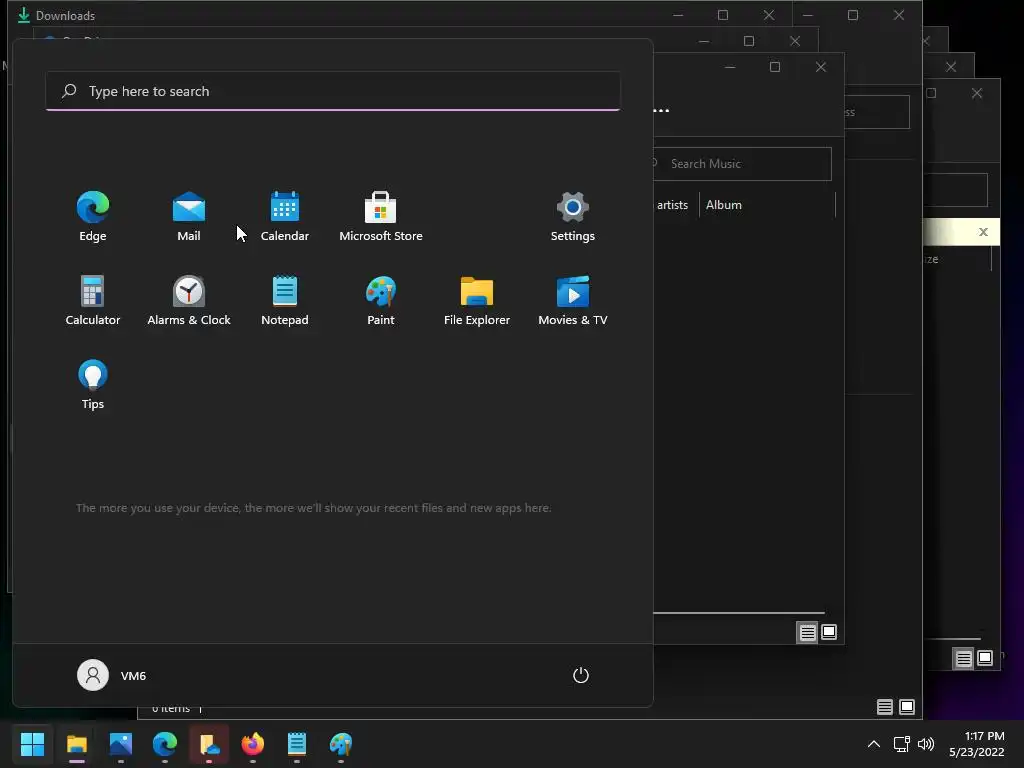This screenshot has height=768, width=1024.
Task: Launch the Calculator app
Action: pyautogui.click(x=93, y=301)
